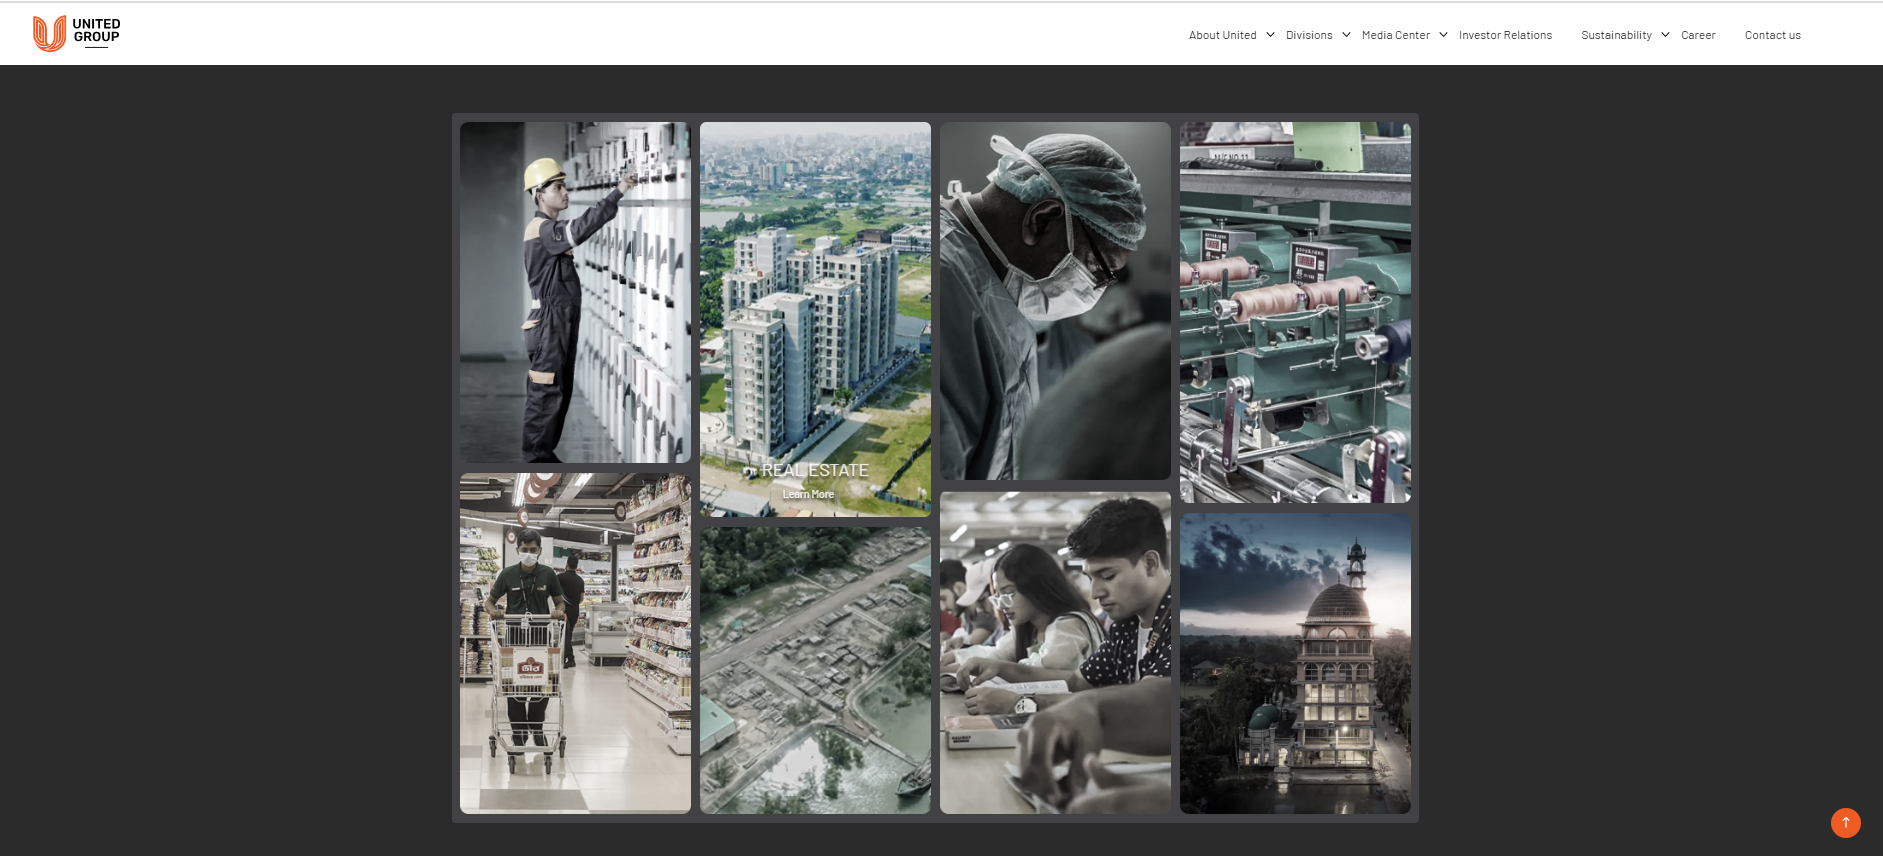Open the Sustainability menu item
Viewport: 1883px width, 856px height.
tap(1615, 35)
